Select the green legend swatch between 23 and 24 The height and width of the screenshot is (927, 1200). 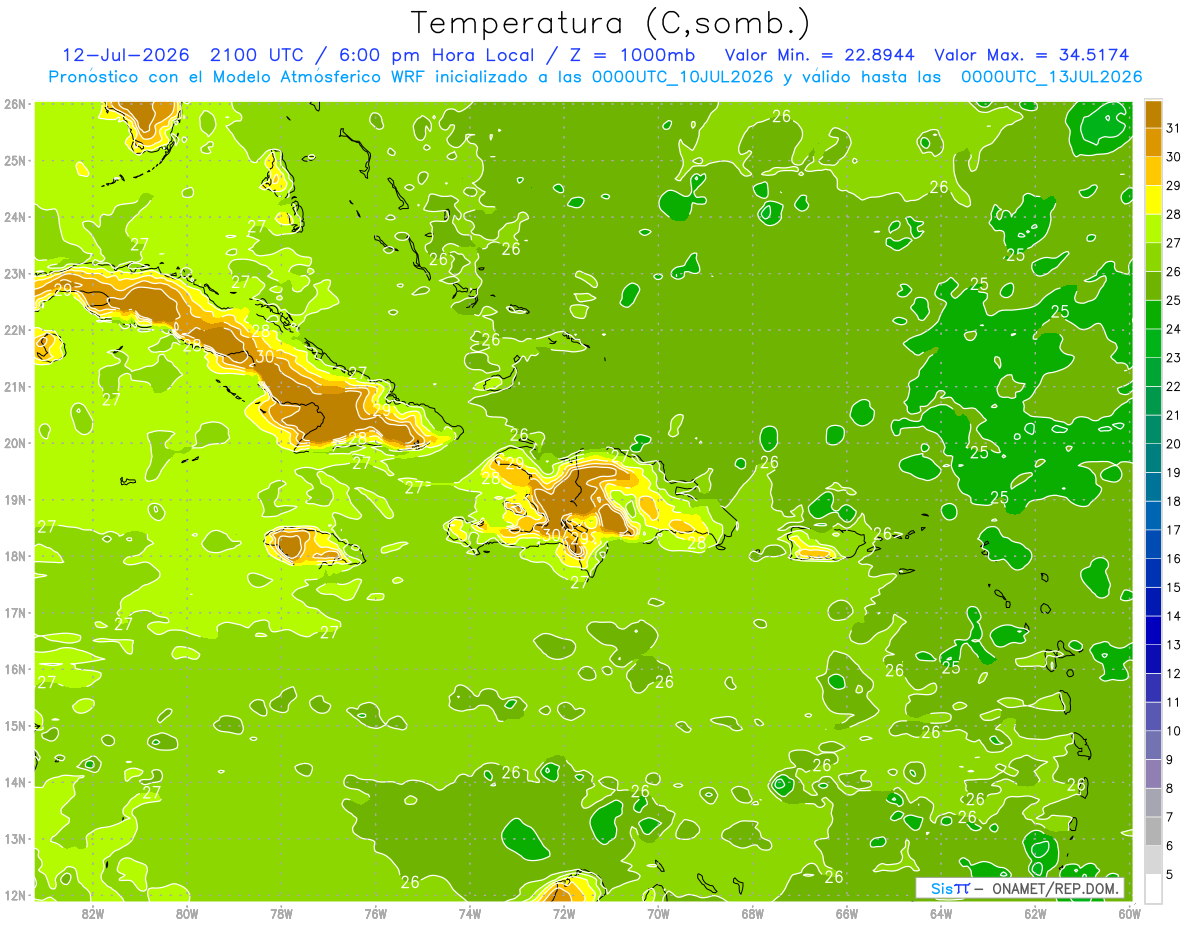1153,343
